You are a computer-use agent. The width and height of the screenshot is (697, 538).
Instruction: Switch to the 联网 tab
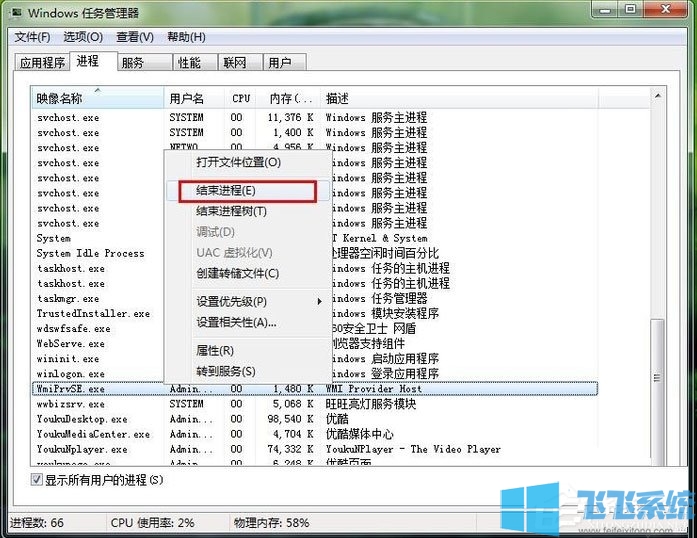[240, 63]
